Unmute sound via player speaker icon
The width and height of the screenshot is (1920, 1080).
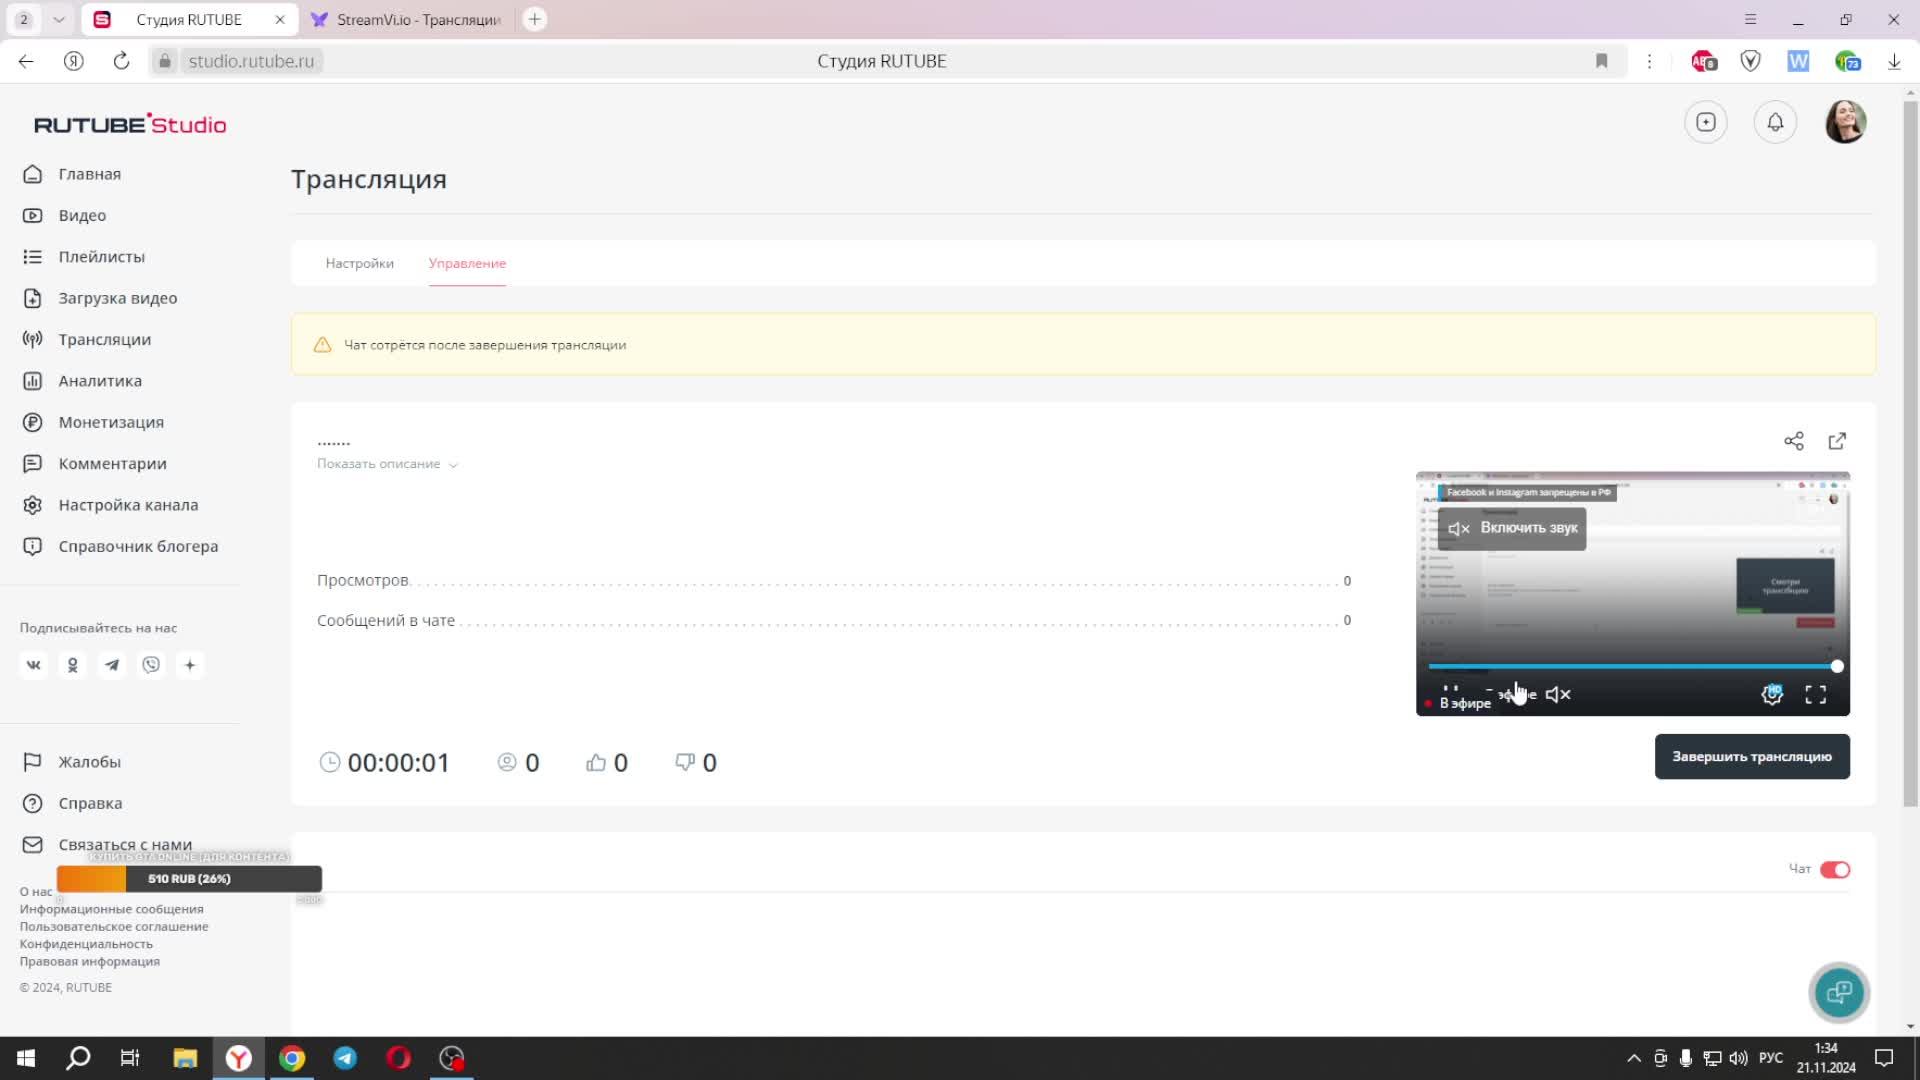(1558, 695)
